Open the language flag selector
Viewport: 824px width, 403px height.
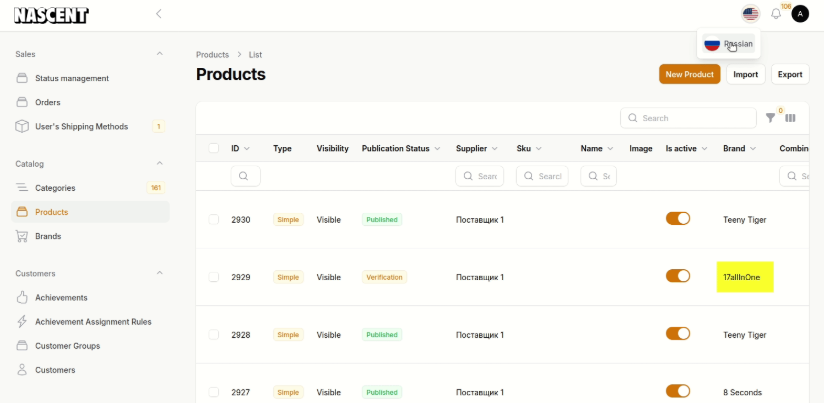[750, 14]
